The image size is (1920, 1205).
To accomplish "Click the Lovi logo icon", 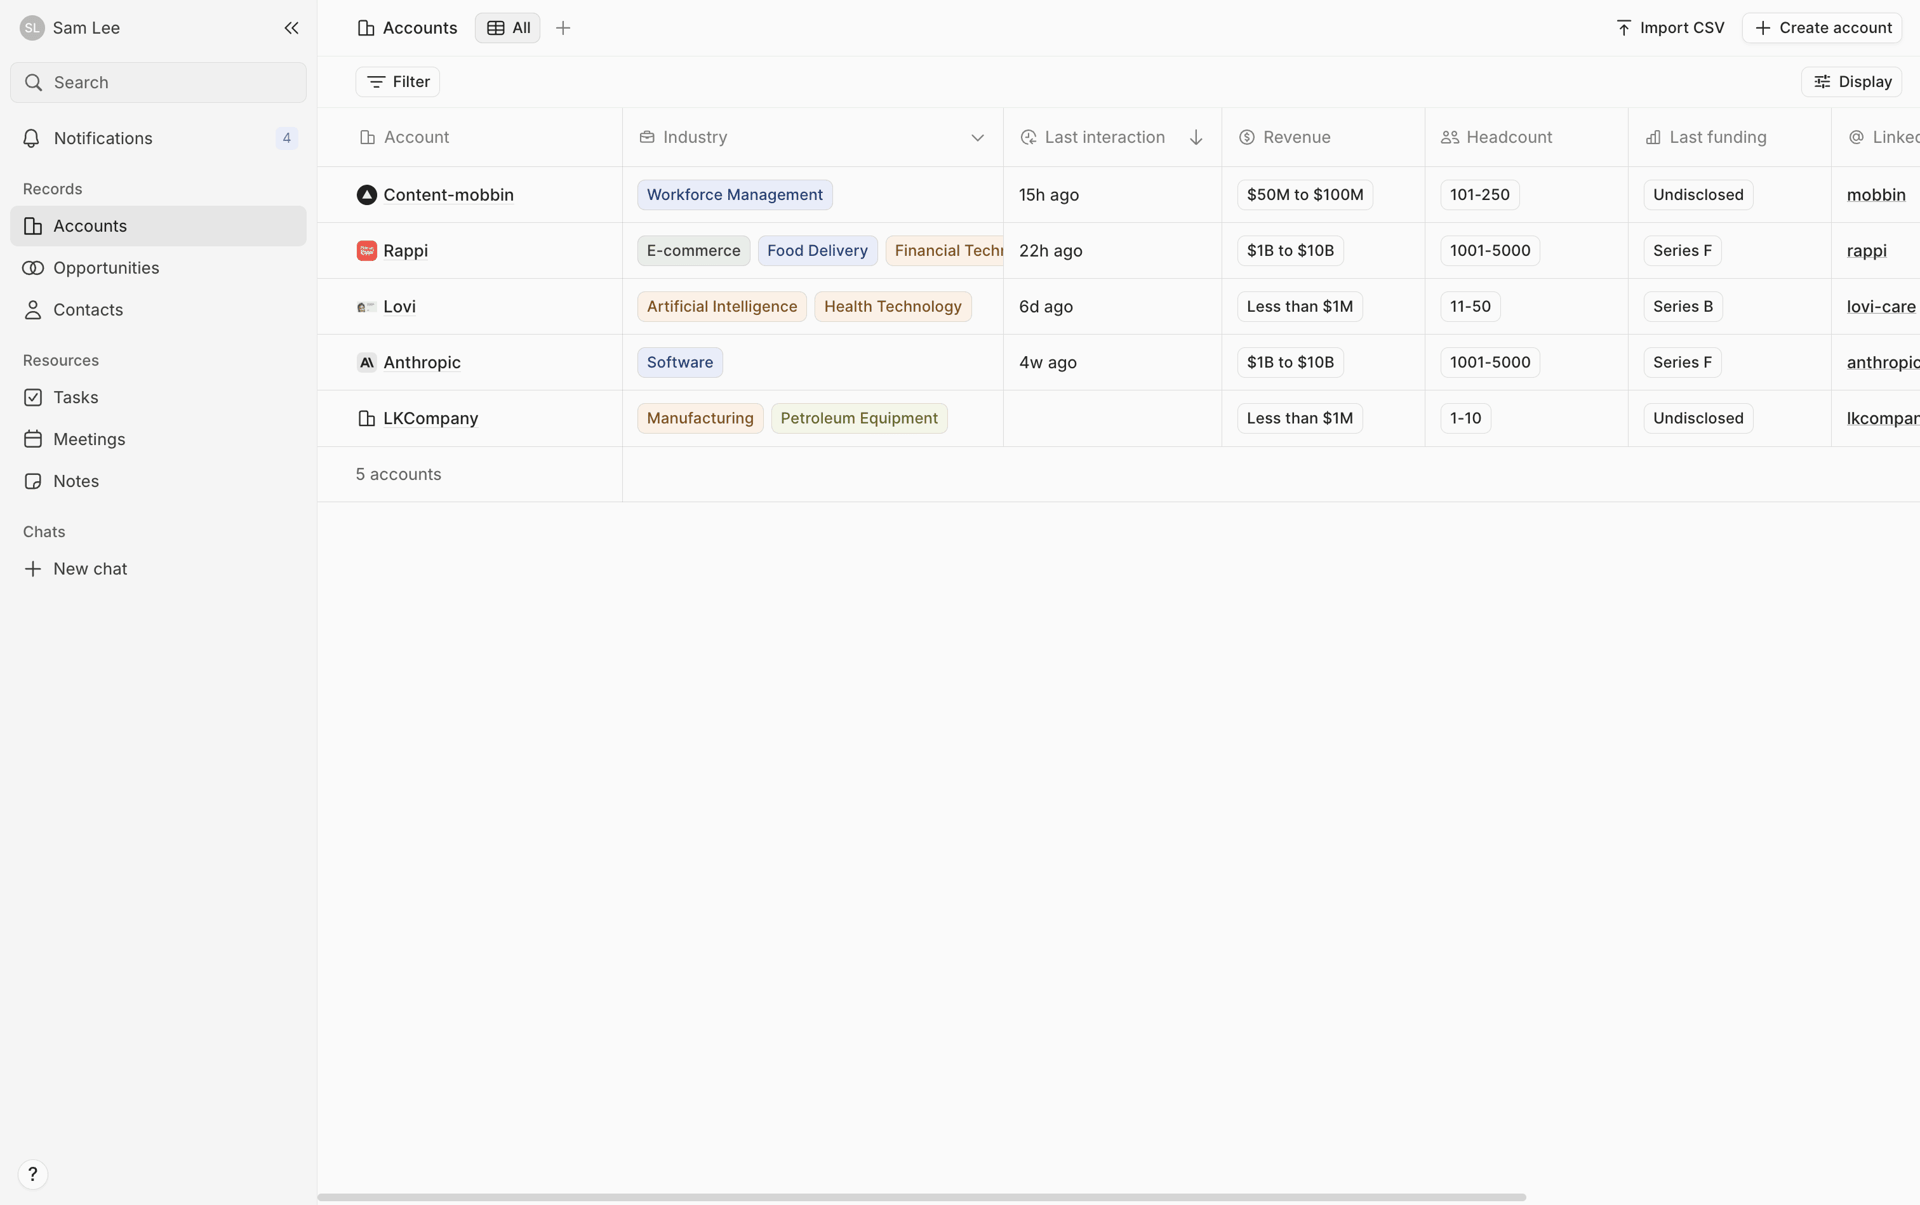I will coord(367,307).
